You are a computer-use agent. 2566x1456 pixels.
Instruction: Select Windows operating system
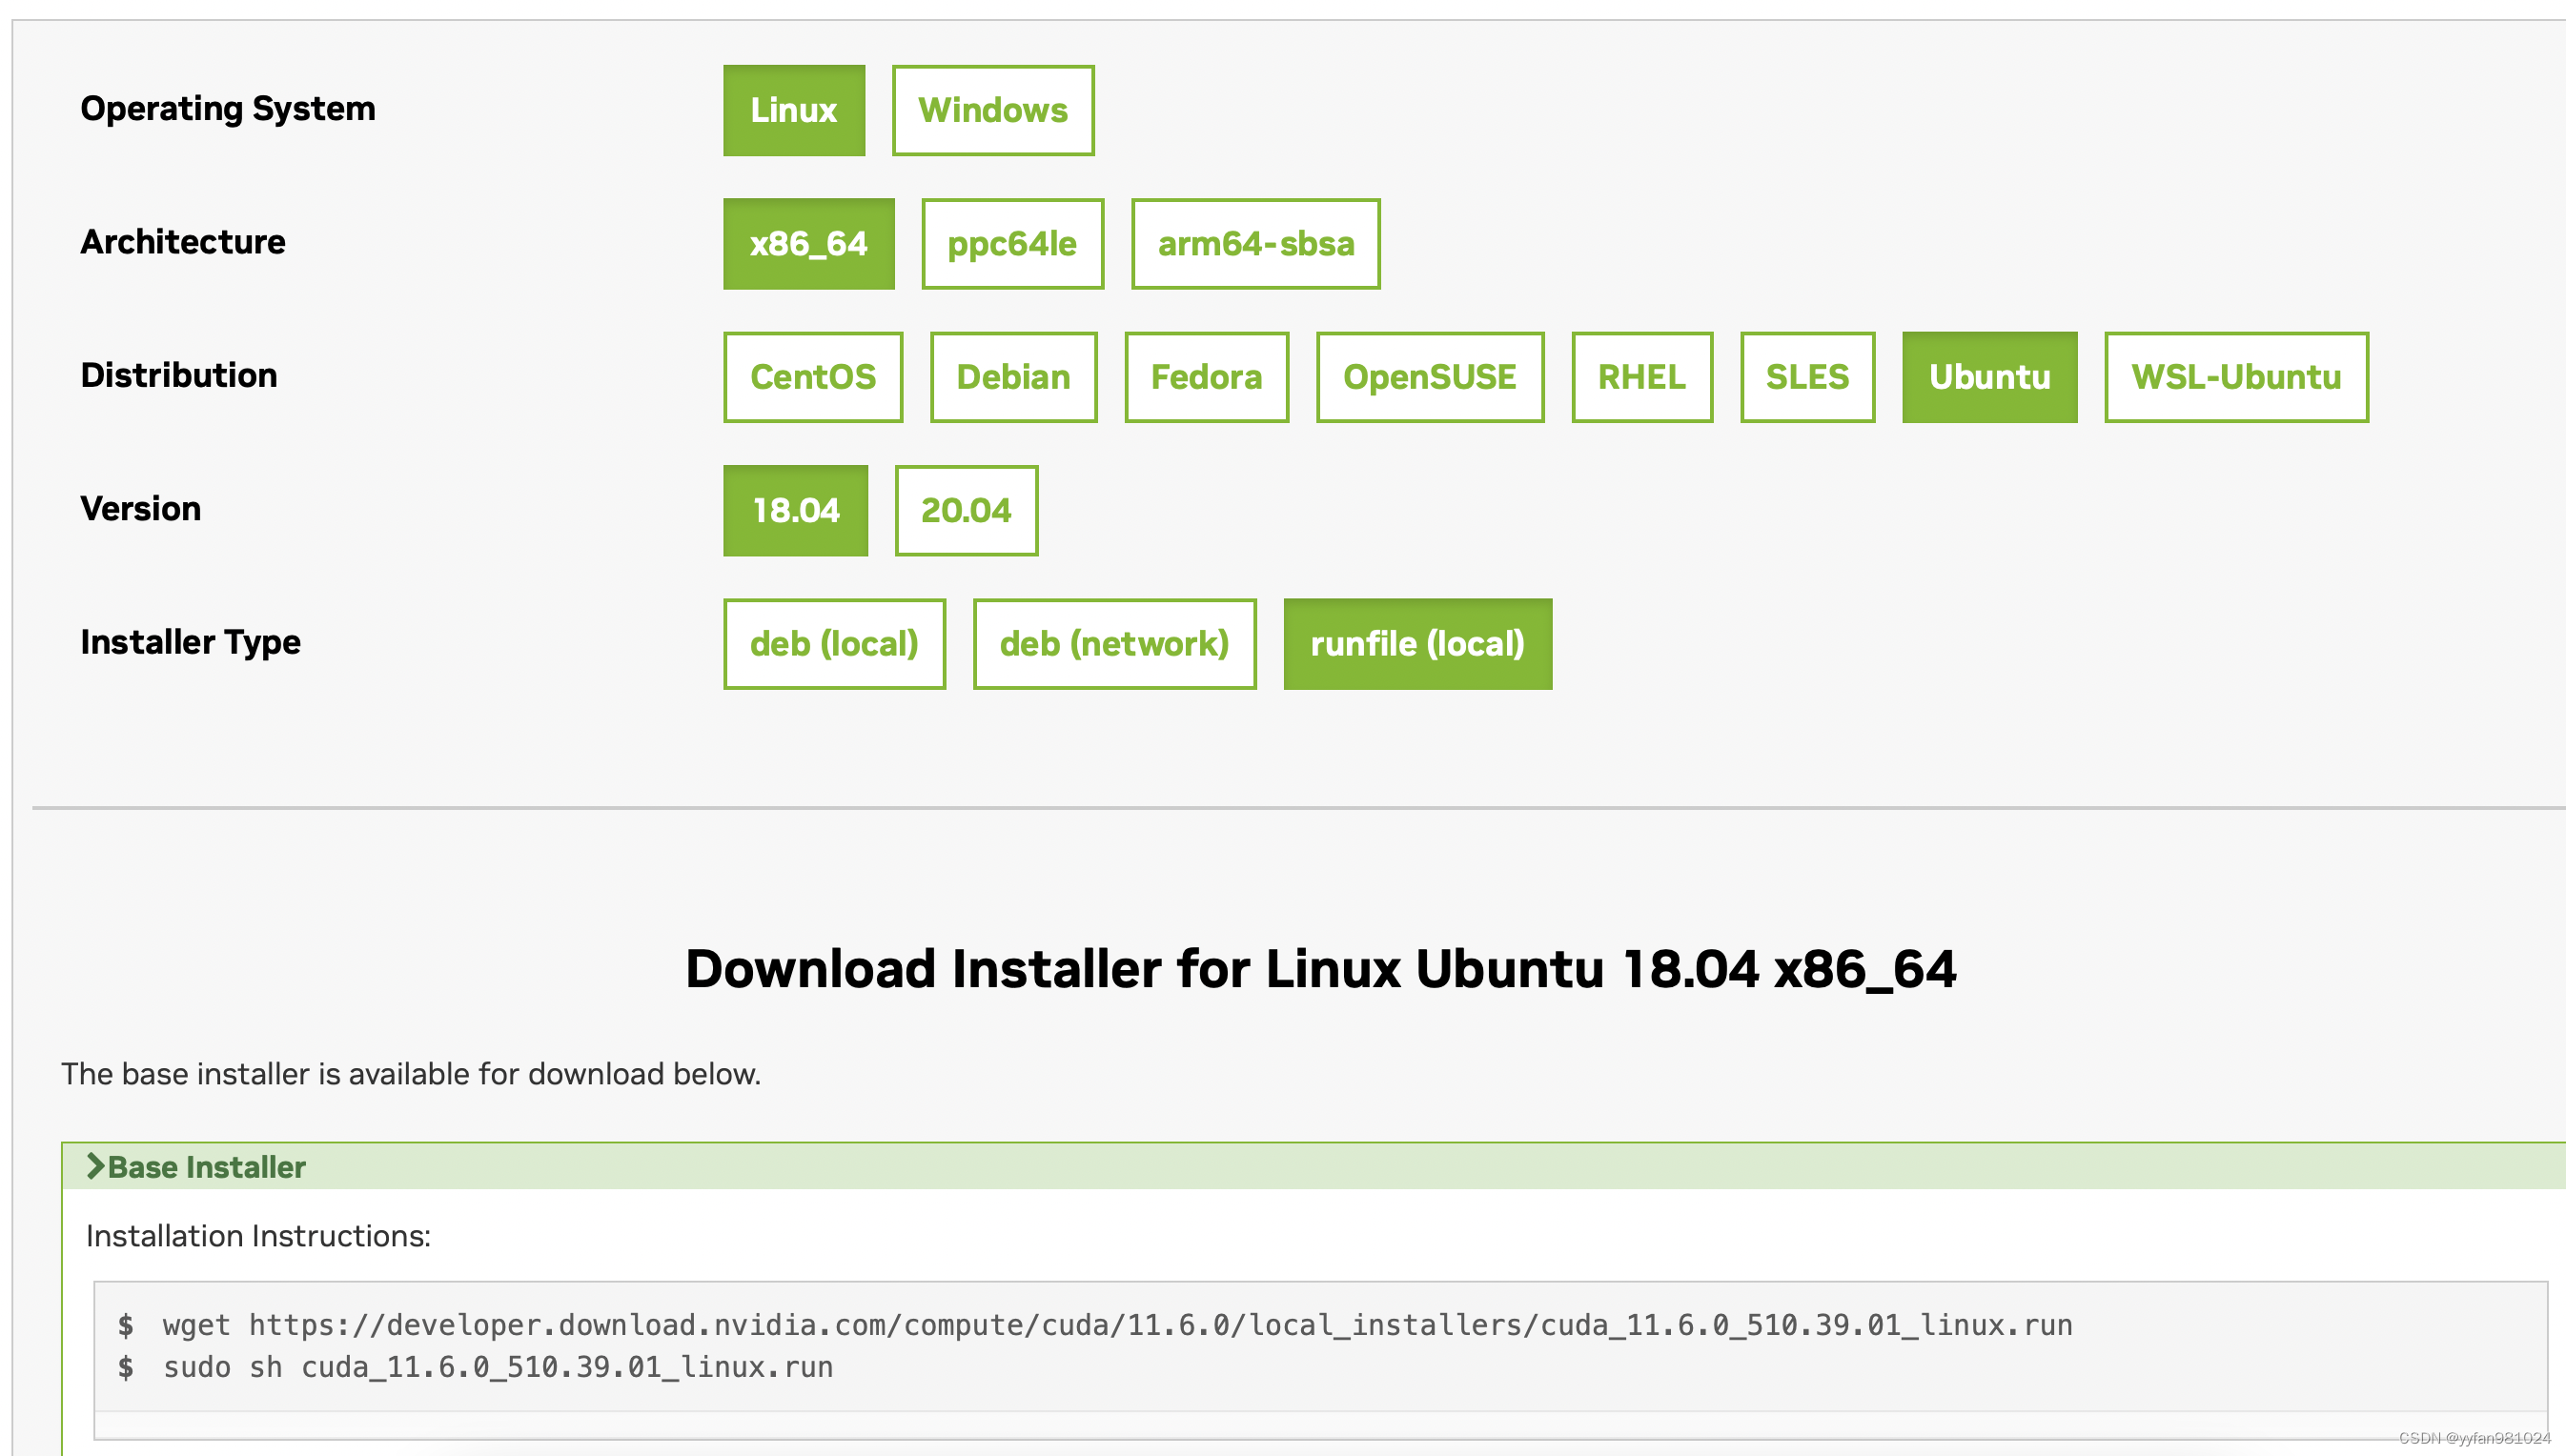[993, 110]
